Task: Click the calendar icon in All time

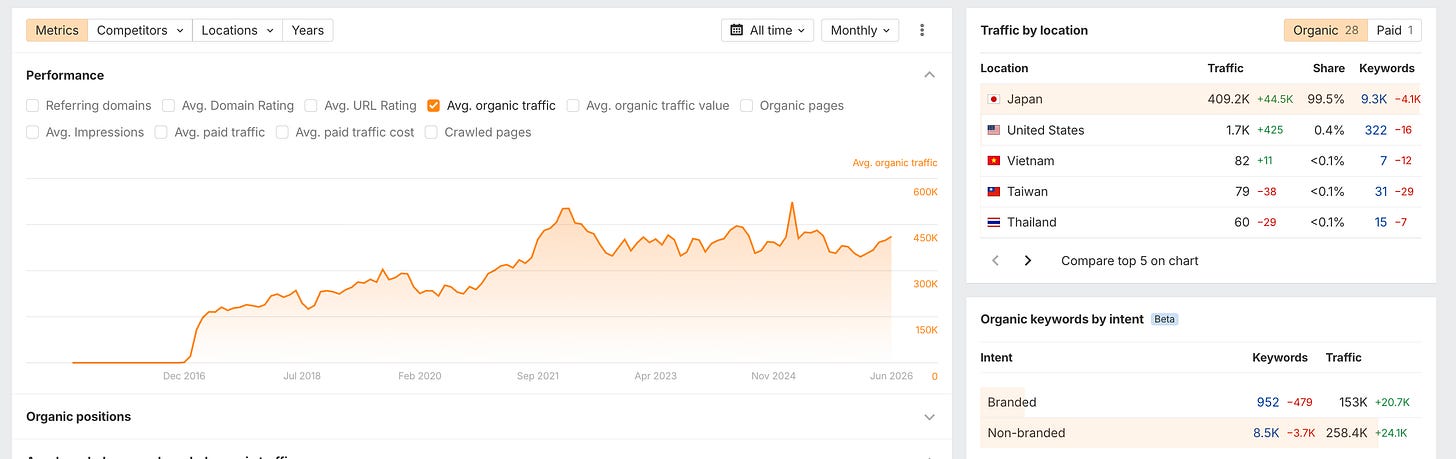Action: coord(737,31)
